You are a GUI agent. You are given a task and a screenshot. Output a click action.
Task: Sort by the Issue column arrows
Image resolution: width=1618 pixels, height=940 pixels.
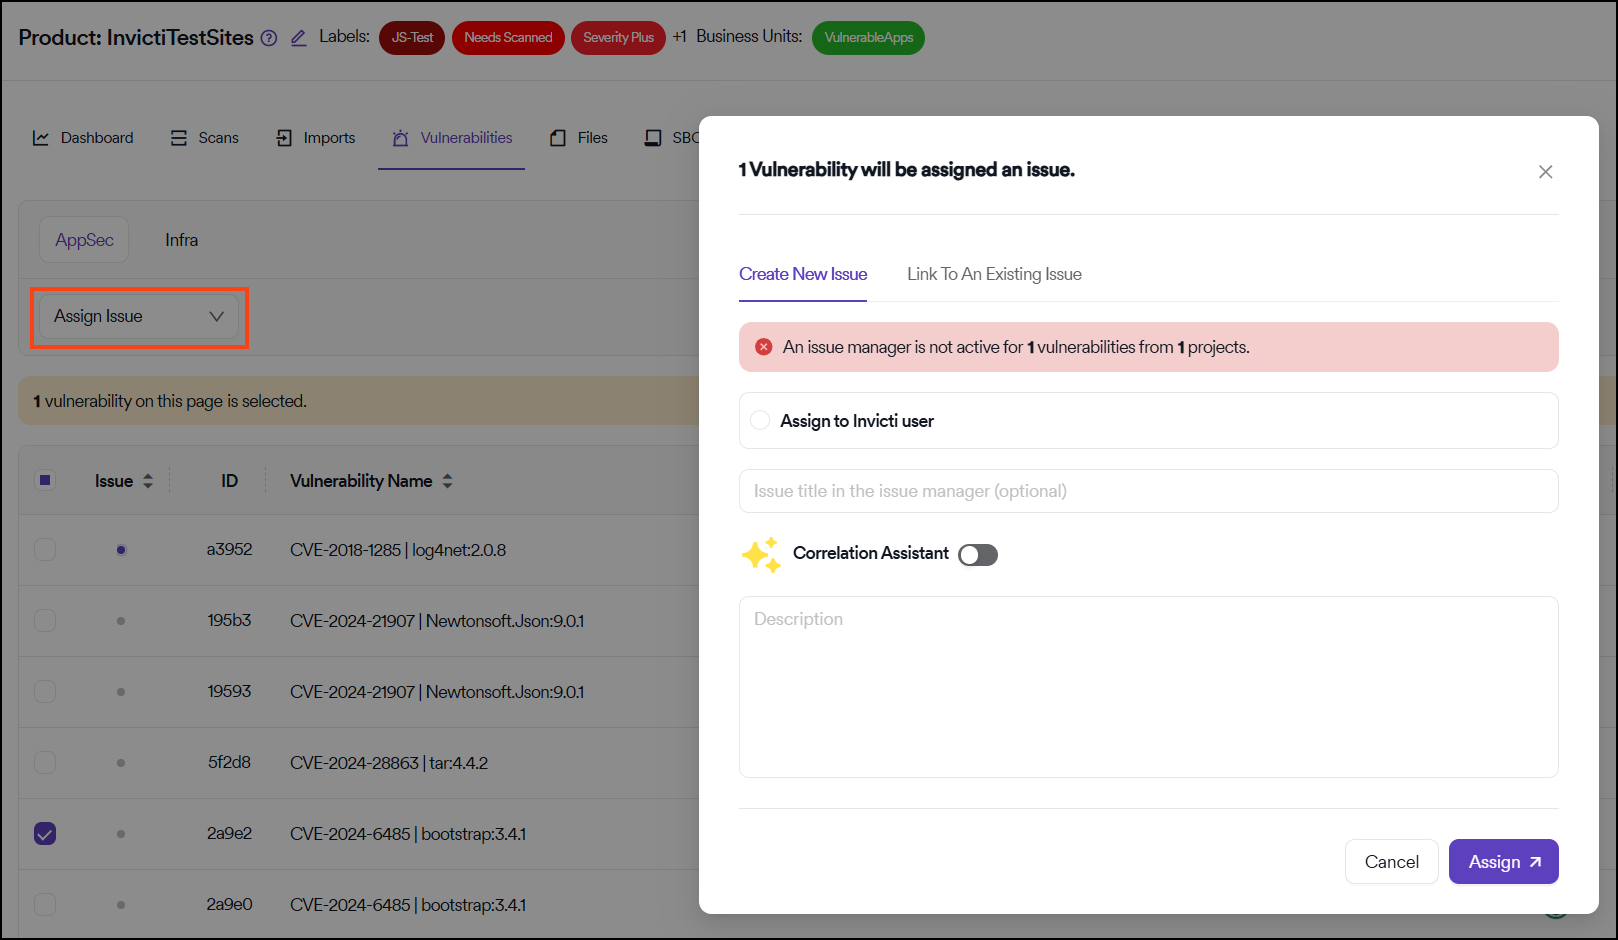click(148, 481)
